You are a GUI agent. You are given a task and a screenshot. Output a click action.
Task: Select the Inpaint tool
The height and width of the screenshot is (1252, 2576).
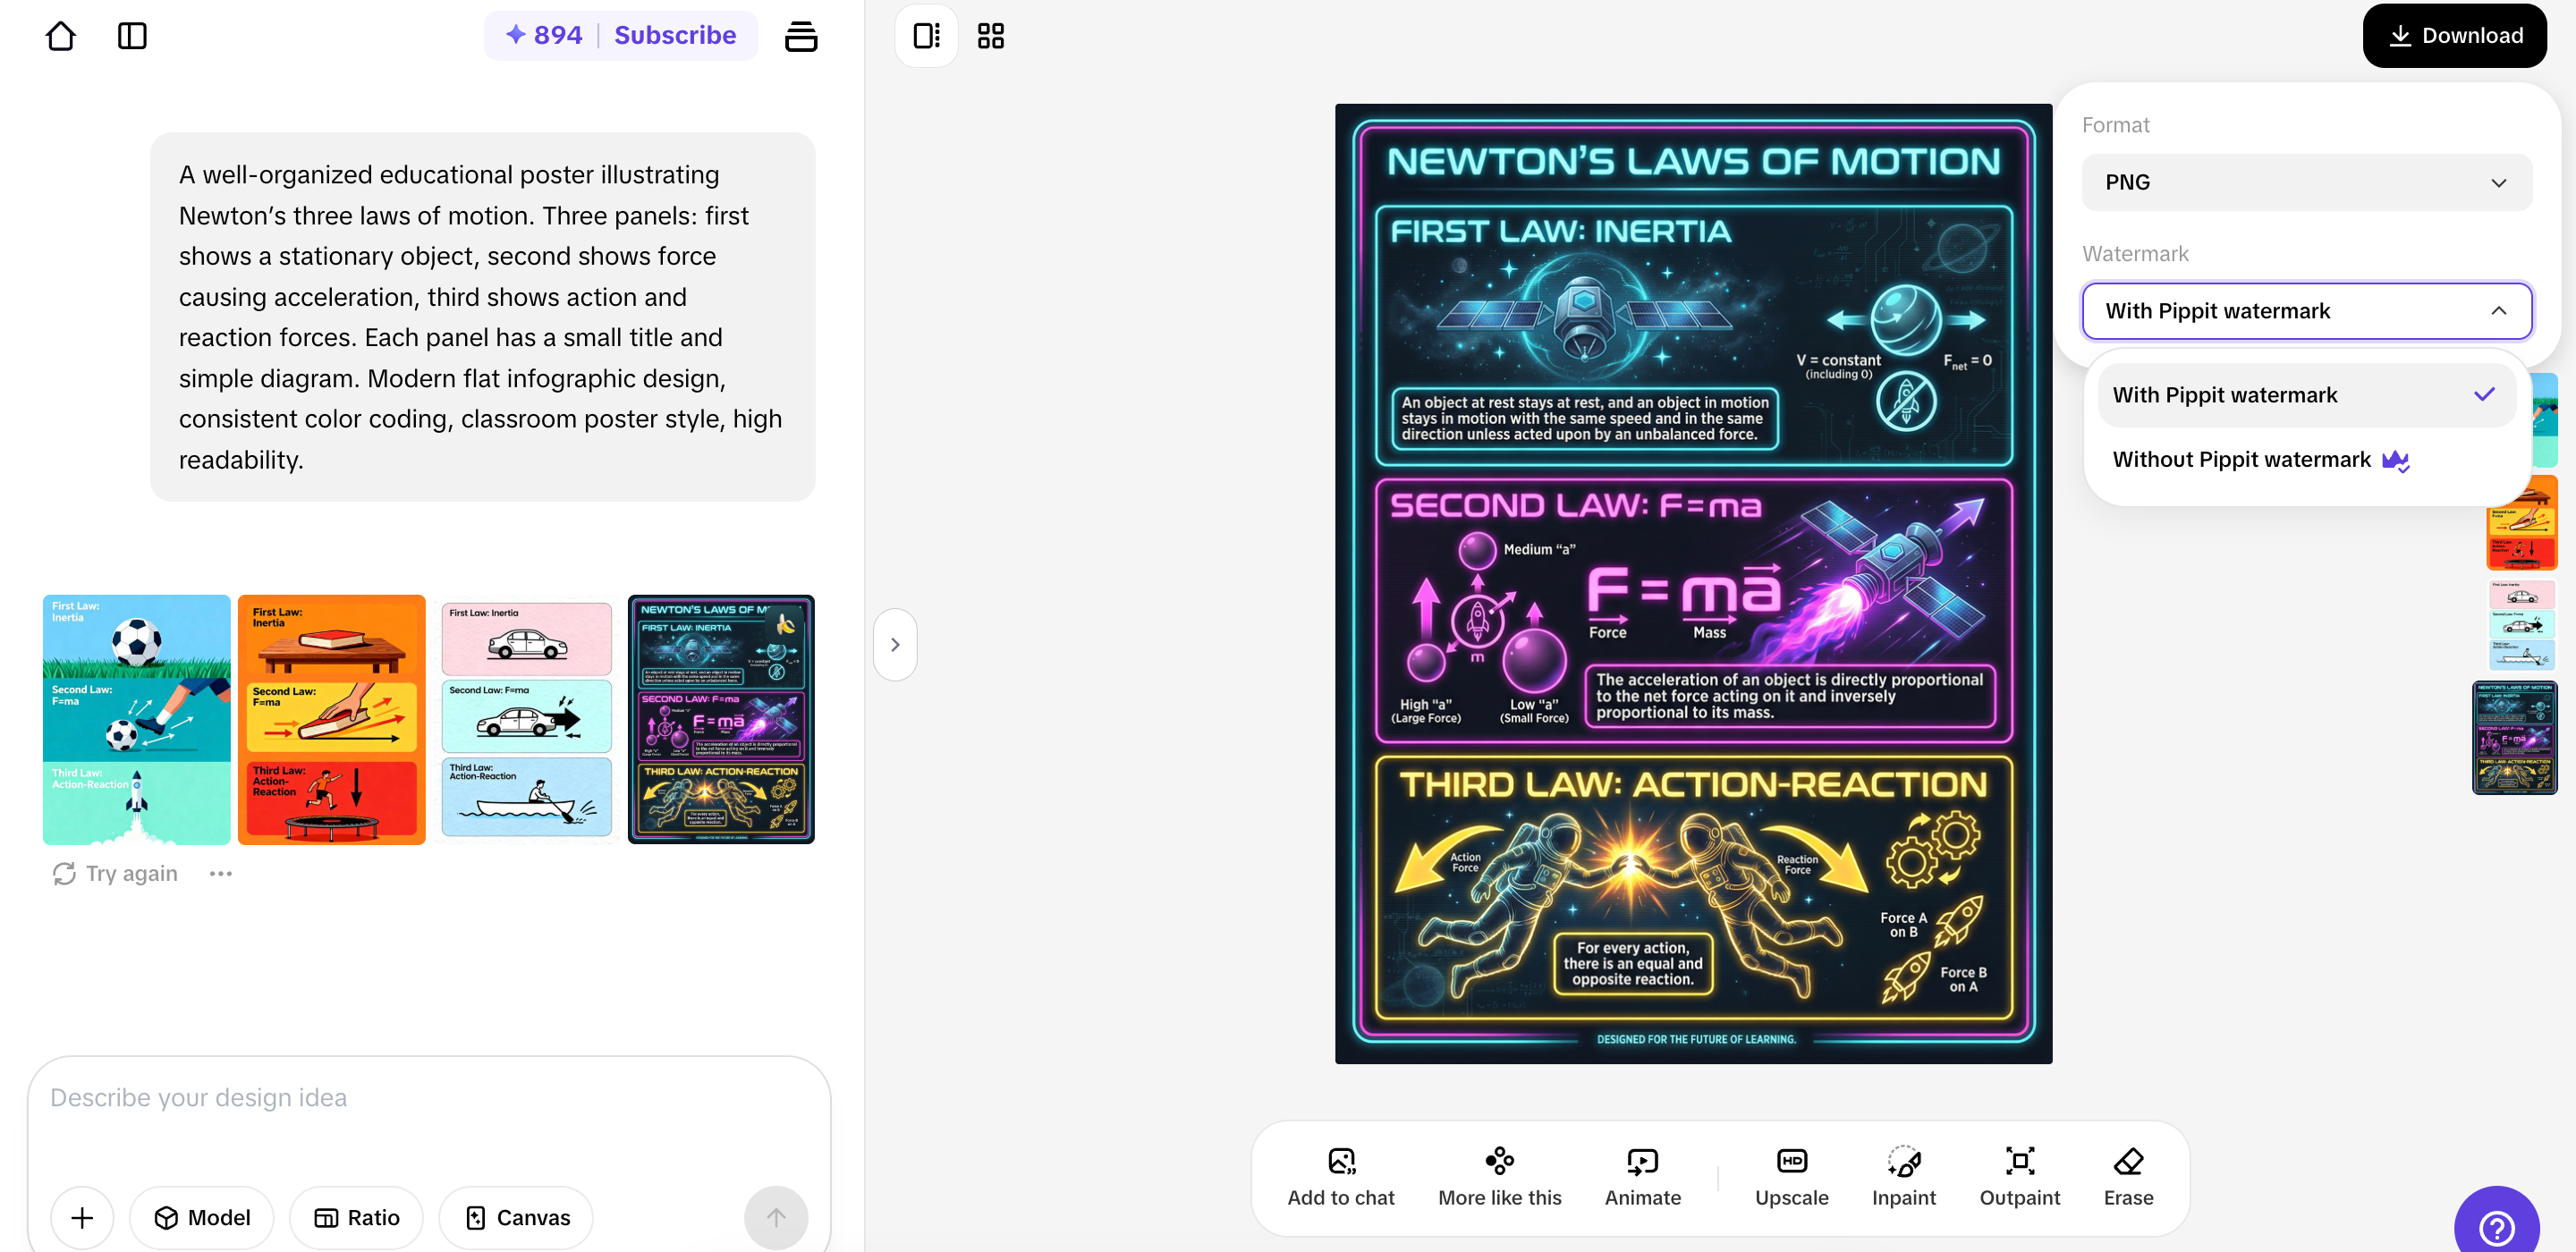click(1903, 1175)
